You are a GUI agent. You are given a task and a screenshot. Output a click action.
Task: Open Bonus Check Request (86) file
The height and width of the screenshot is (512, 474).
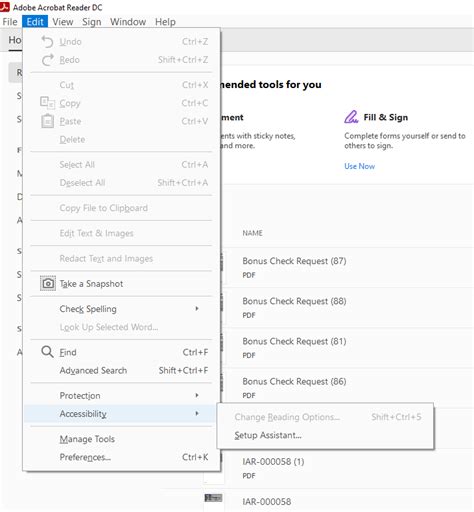click(x=347, y=388)
